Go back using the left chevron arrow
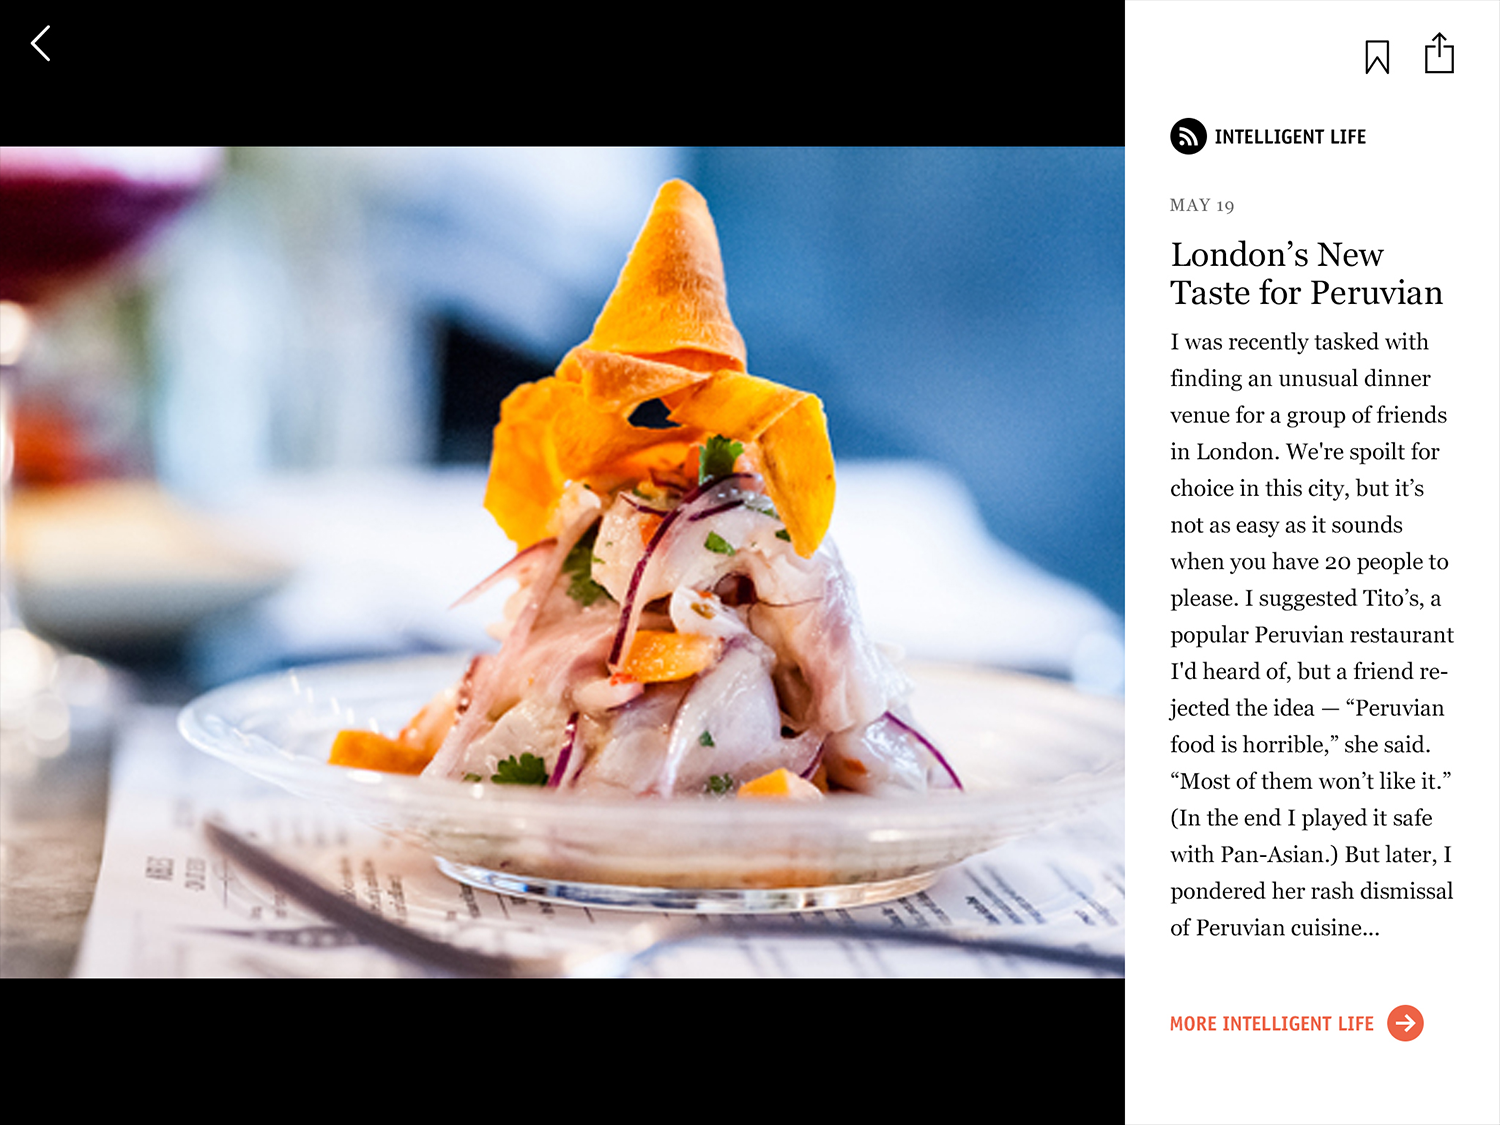The image size is (1500, 1125). click(x=41, y=44)
